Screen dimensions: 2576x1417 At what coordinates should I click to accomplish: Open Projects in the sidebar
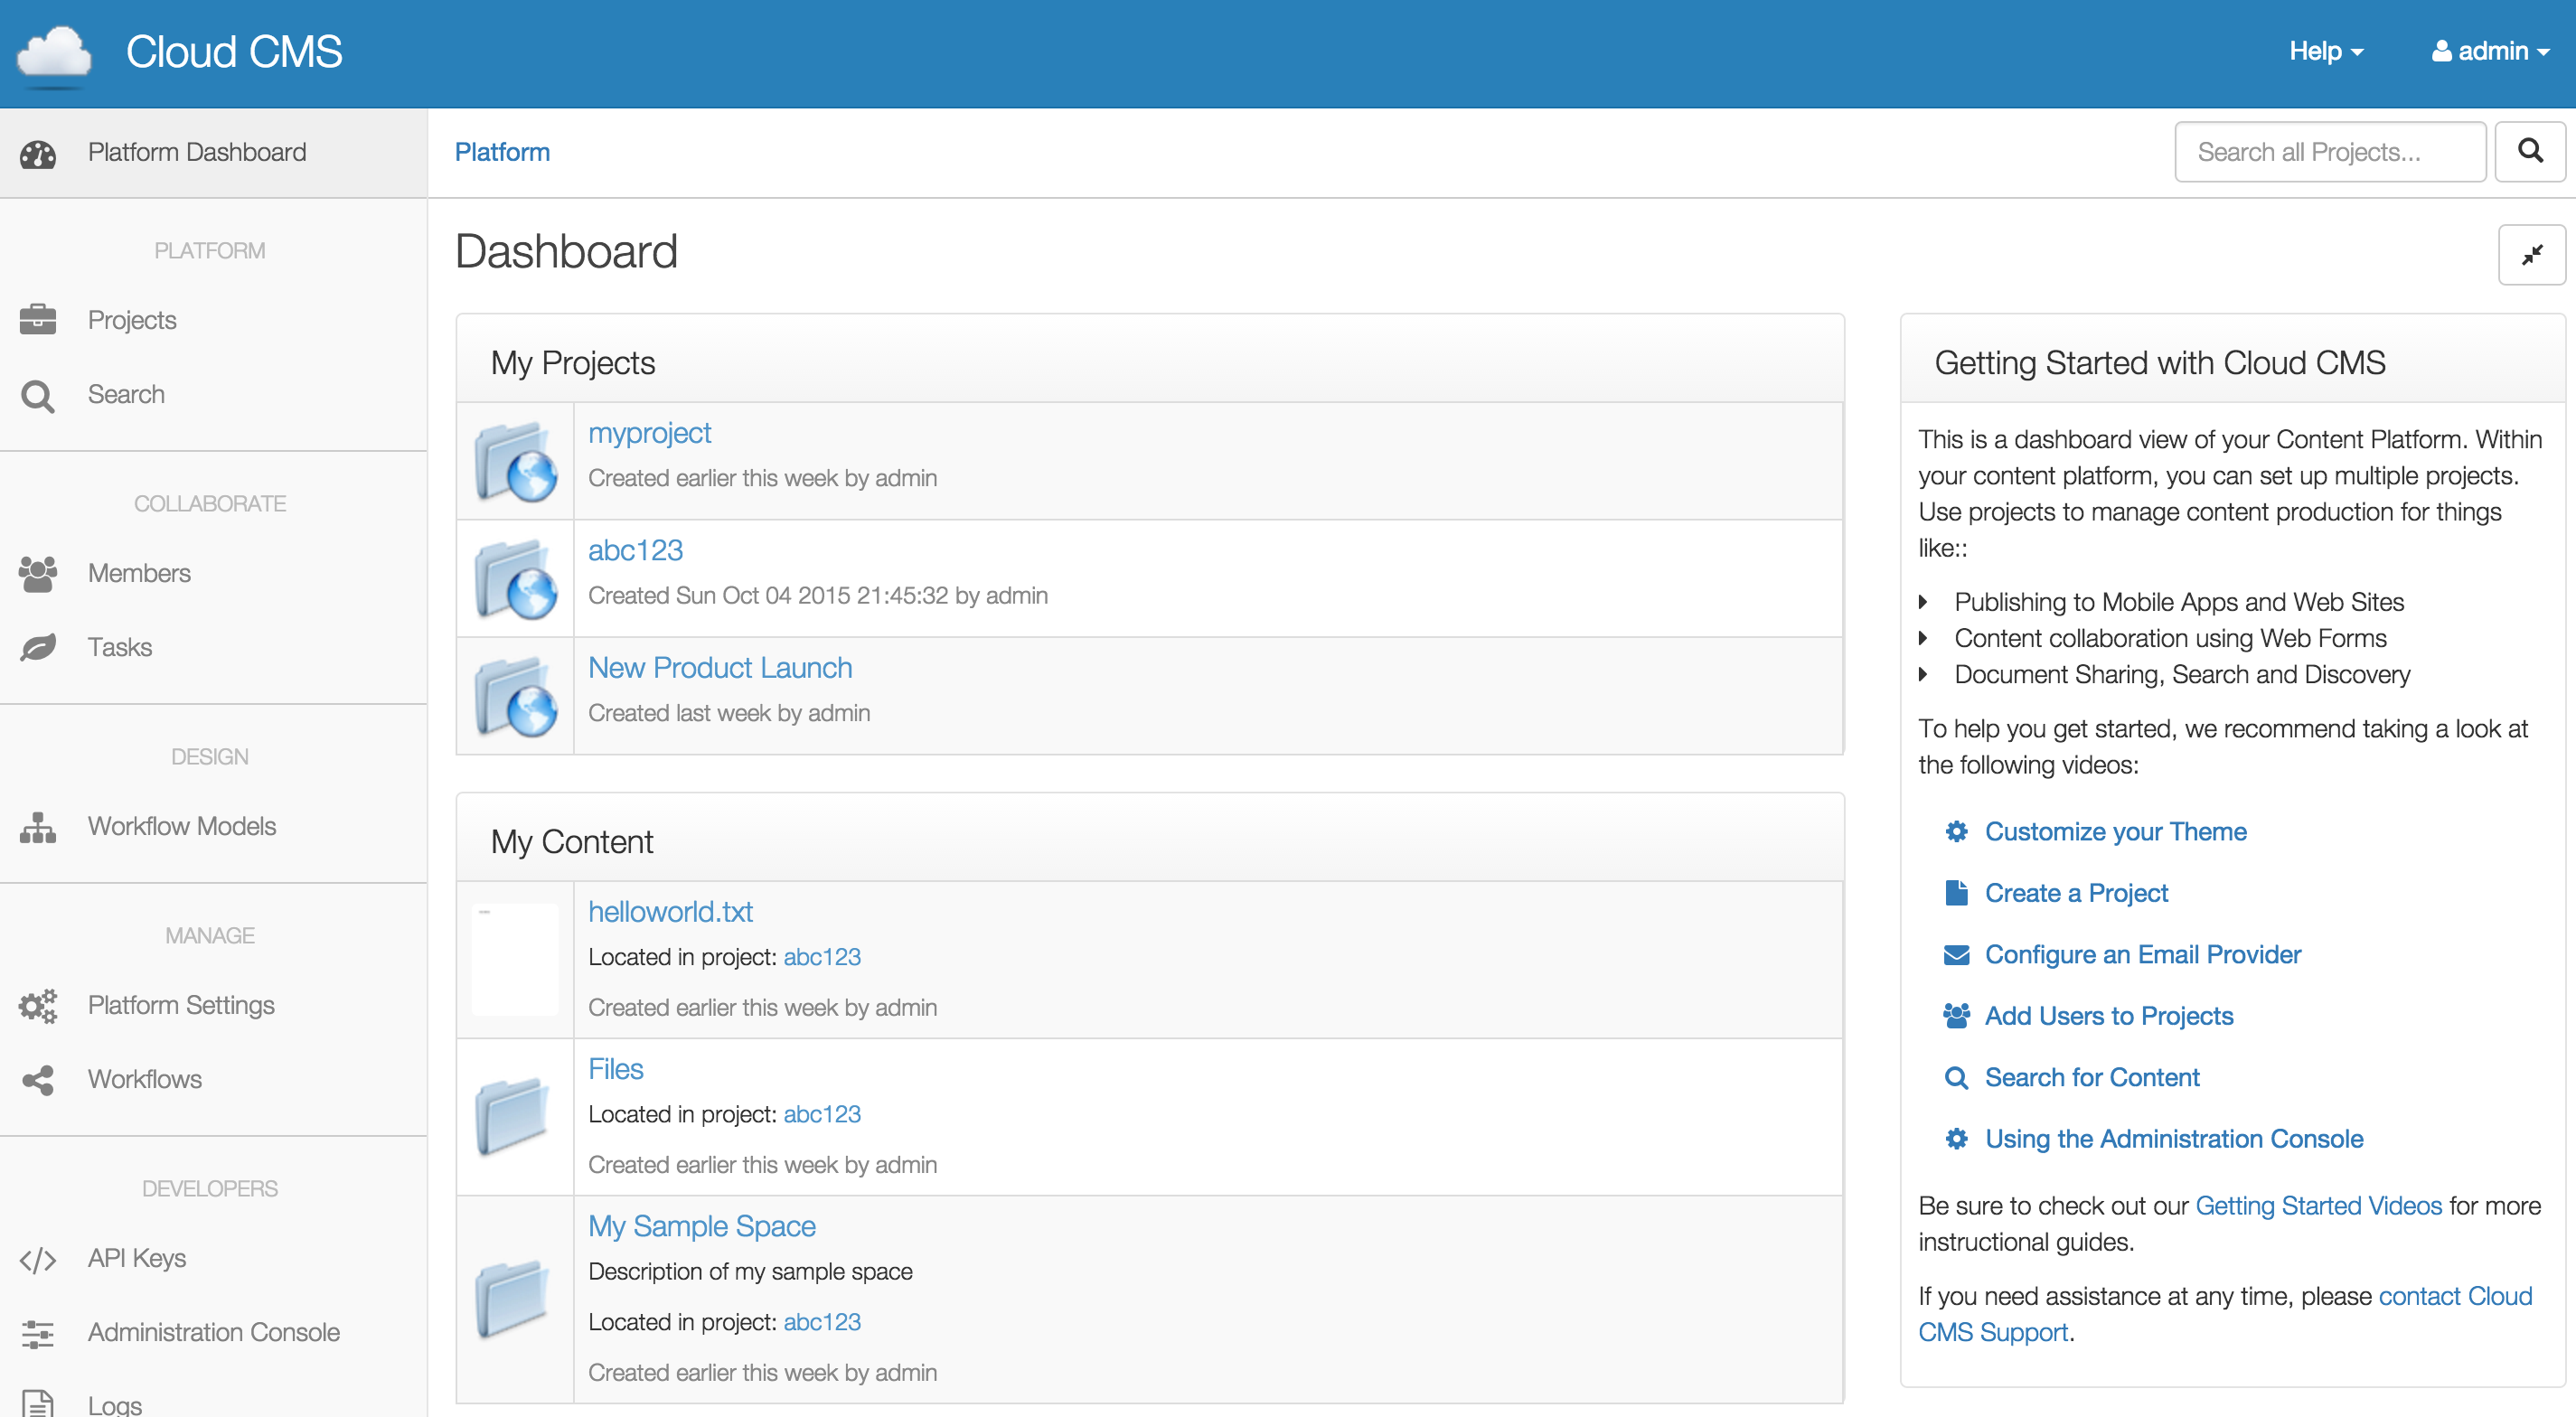coord(213,320)
